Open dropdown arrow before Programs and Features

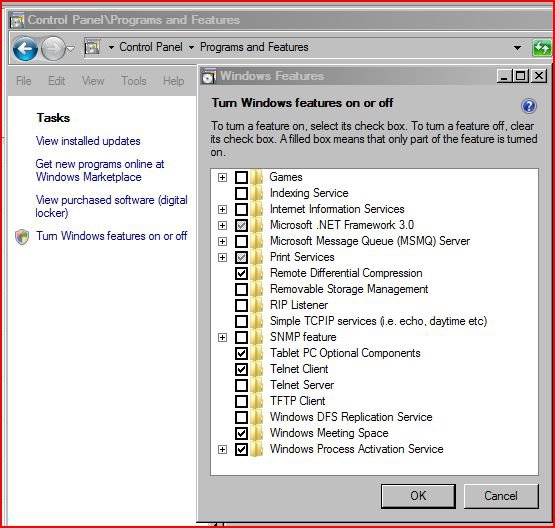tap(191, 47)
